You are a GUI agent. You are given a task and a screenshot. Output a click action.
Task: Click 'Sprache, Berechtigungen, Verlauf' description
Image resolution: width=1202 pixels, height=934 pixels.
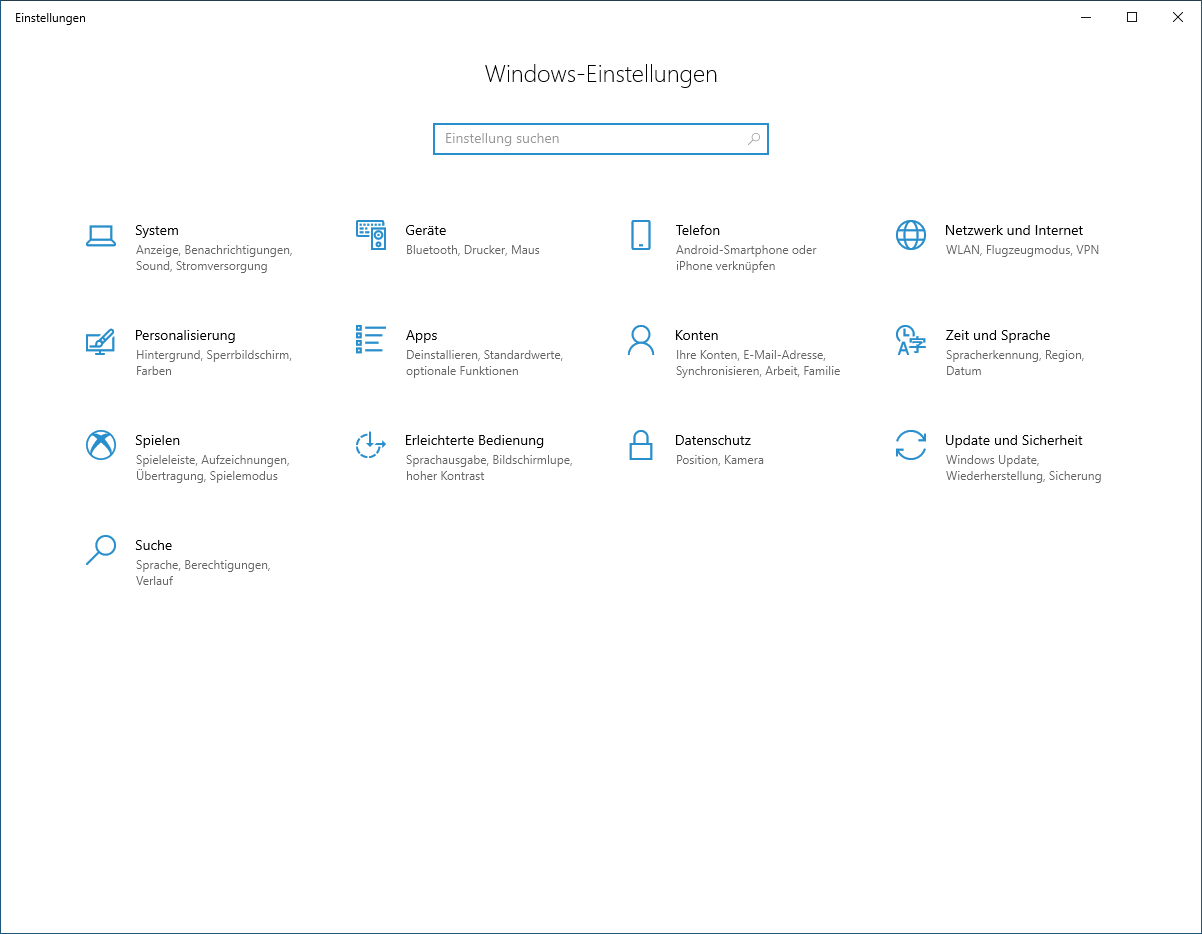point(203,573)
